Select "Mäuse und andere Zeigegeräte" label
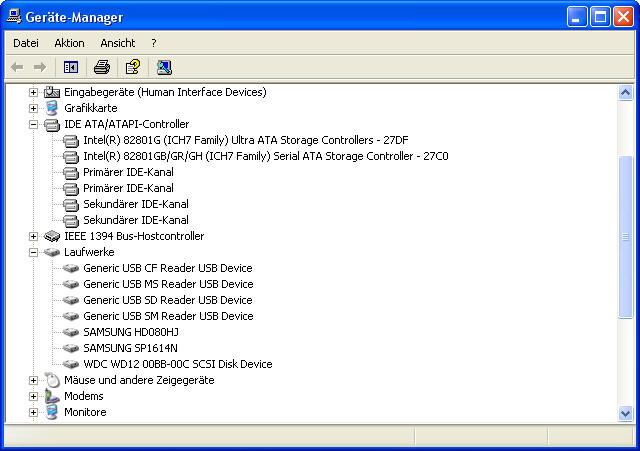Viewport: 640px width, 451px height. (x=139, y=380)
